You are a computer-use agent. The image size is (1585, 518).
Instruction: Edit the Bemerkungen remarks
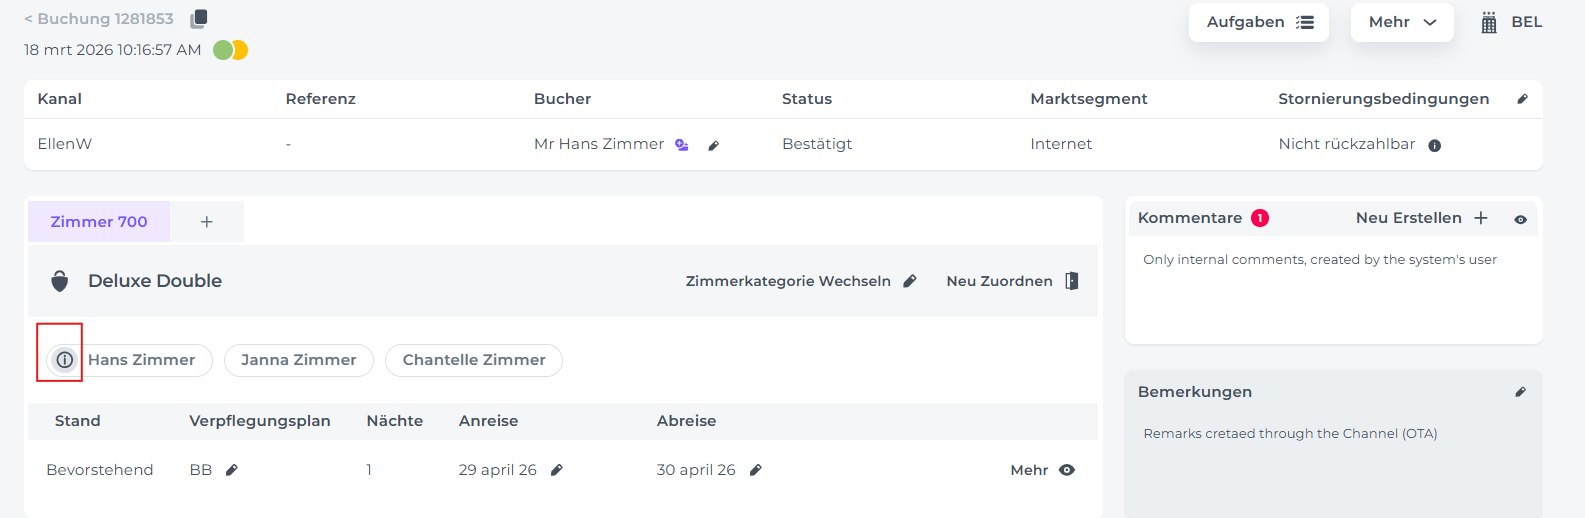pyautogui.click(x=1520, y=392)
